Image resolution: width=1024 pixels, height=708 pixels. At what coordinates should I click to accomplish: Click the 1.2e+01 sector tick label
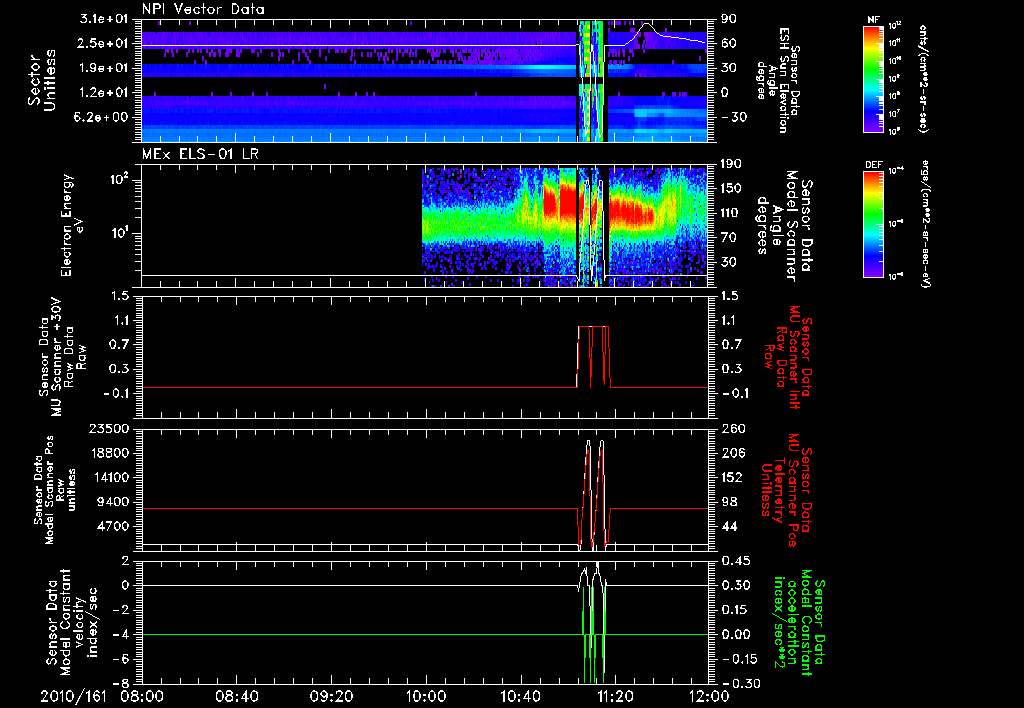coord(106,93)
